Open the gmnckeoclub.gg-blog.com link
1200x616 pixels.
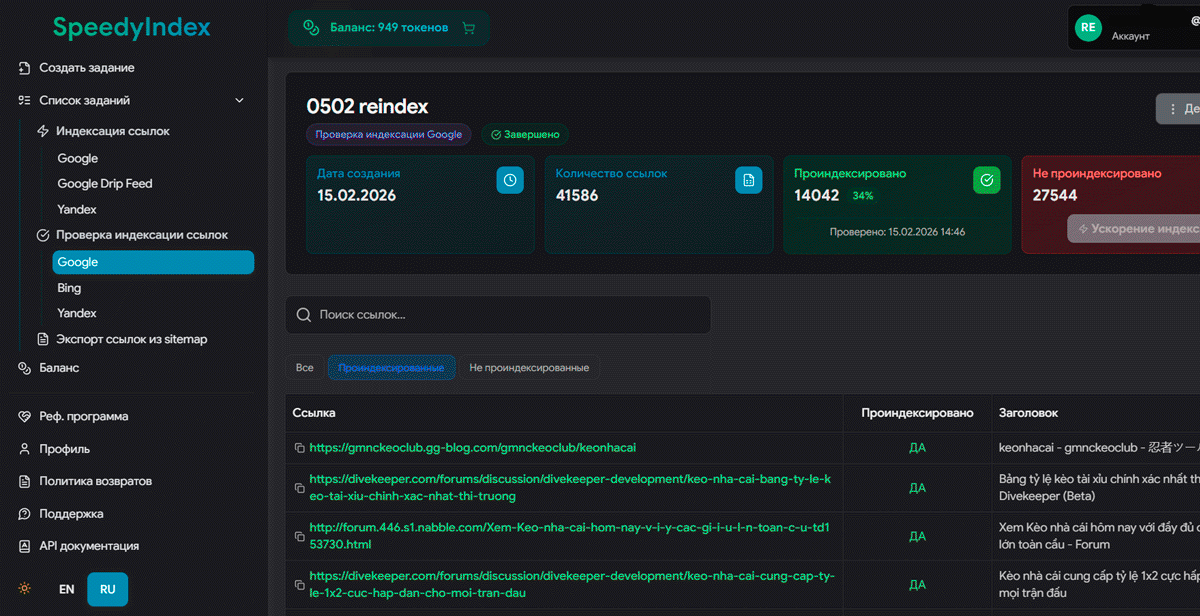pos(472,448)
